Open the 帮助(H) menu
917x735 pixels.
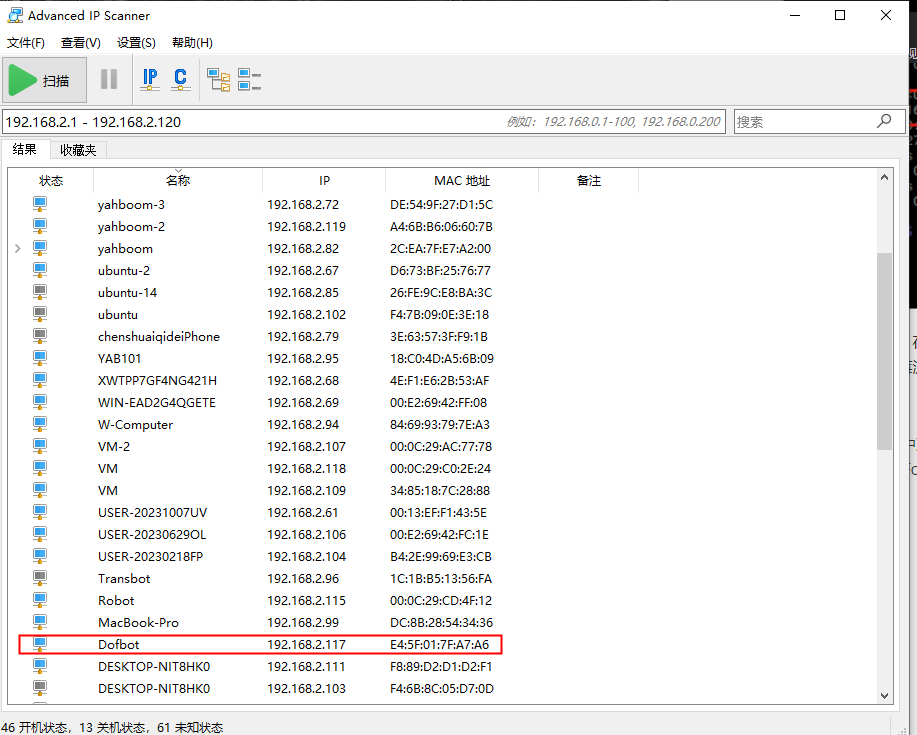192,43
